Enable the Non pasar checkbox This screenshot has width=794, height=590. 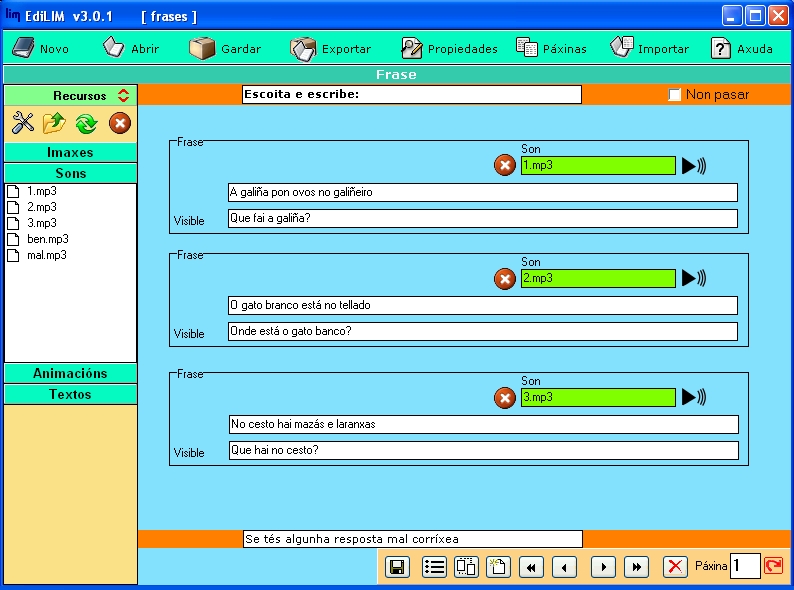pos(675,95)
